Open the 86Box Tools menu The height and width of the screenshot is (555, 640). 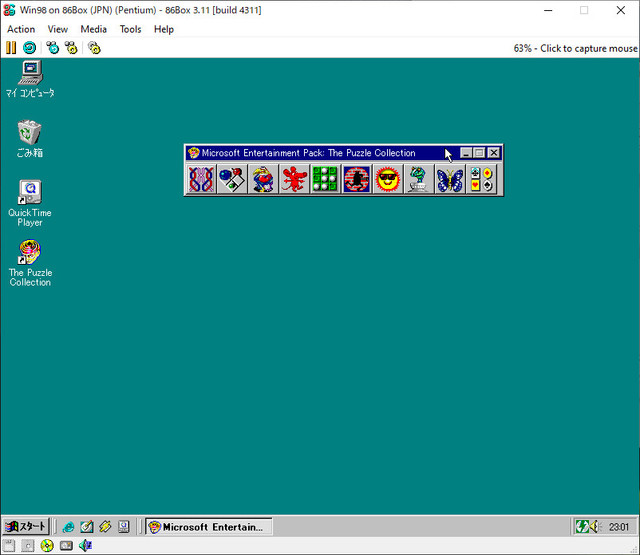(130, 29)
